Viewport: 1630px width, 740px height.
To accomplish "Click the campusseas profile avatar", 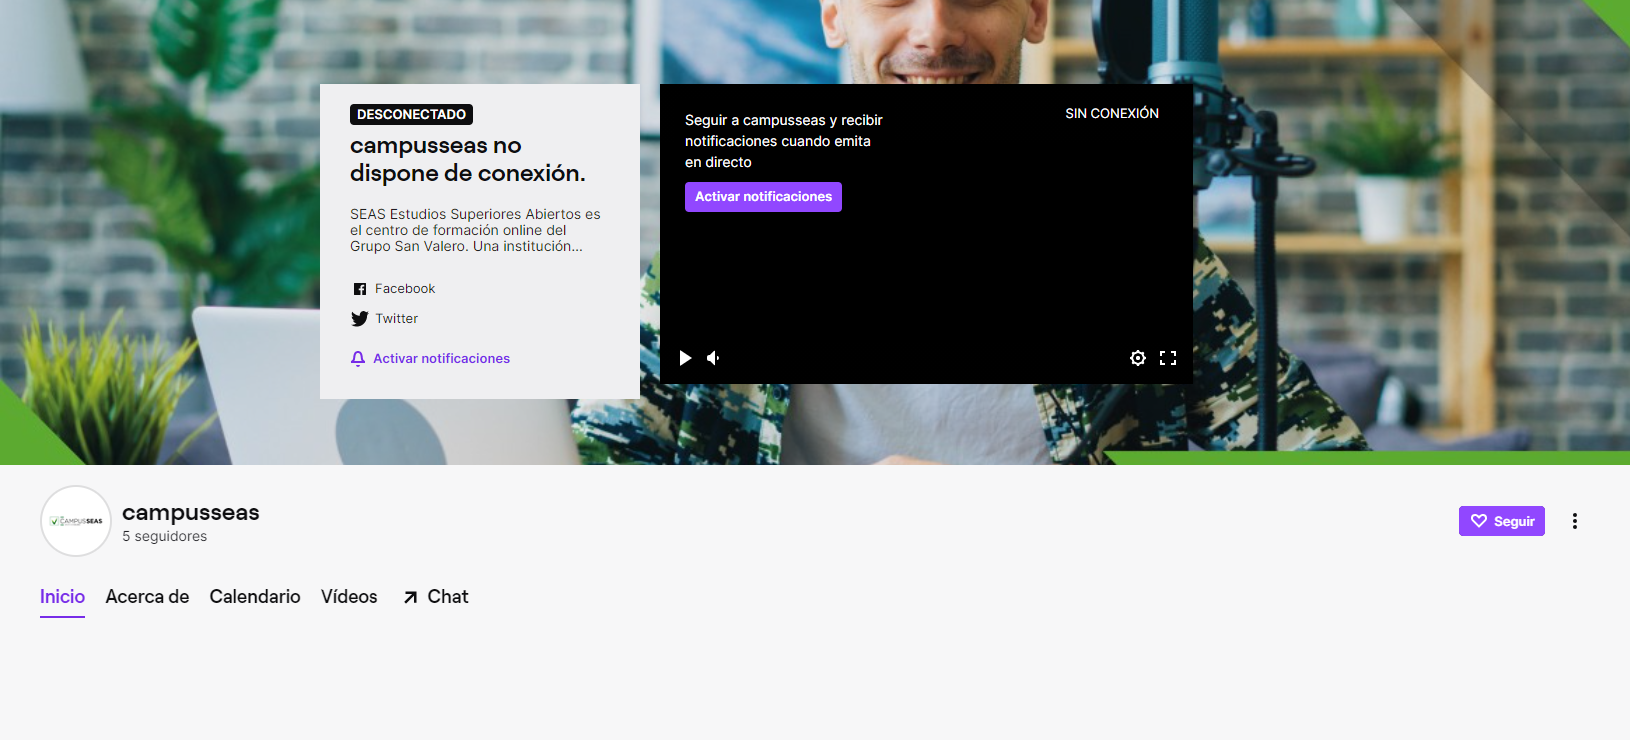I will click(x=76, y=521).
